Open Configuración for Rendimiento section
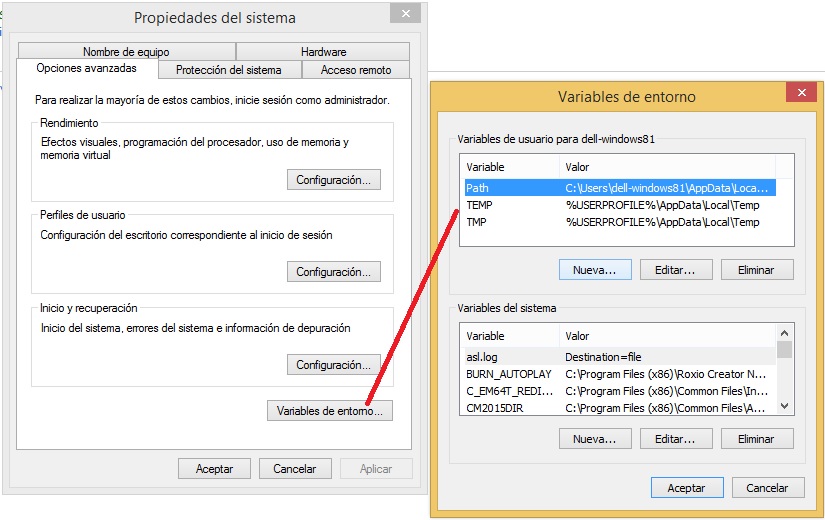Image resolution: width=825 pixels, height=520 pixels. (333, 180)
